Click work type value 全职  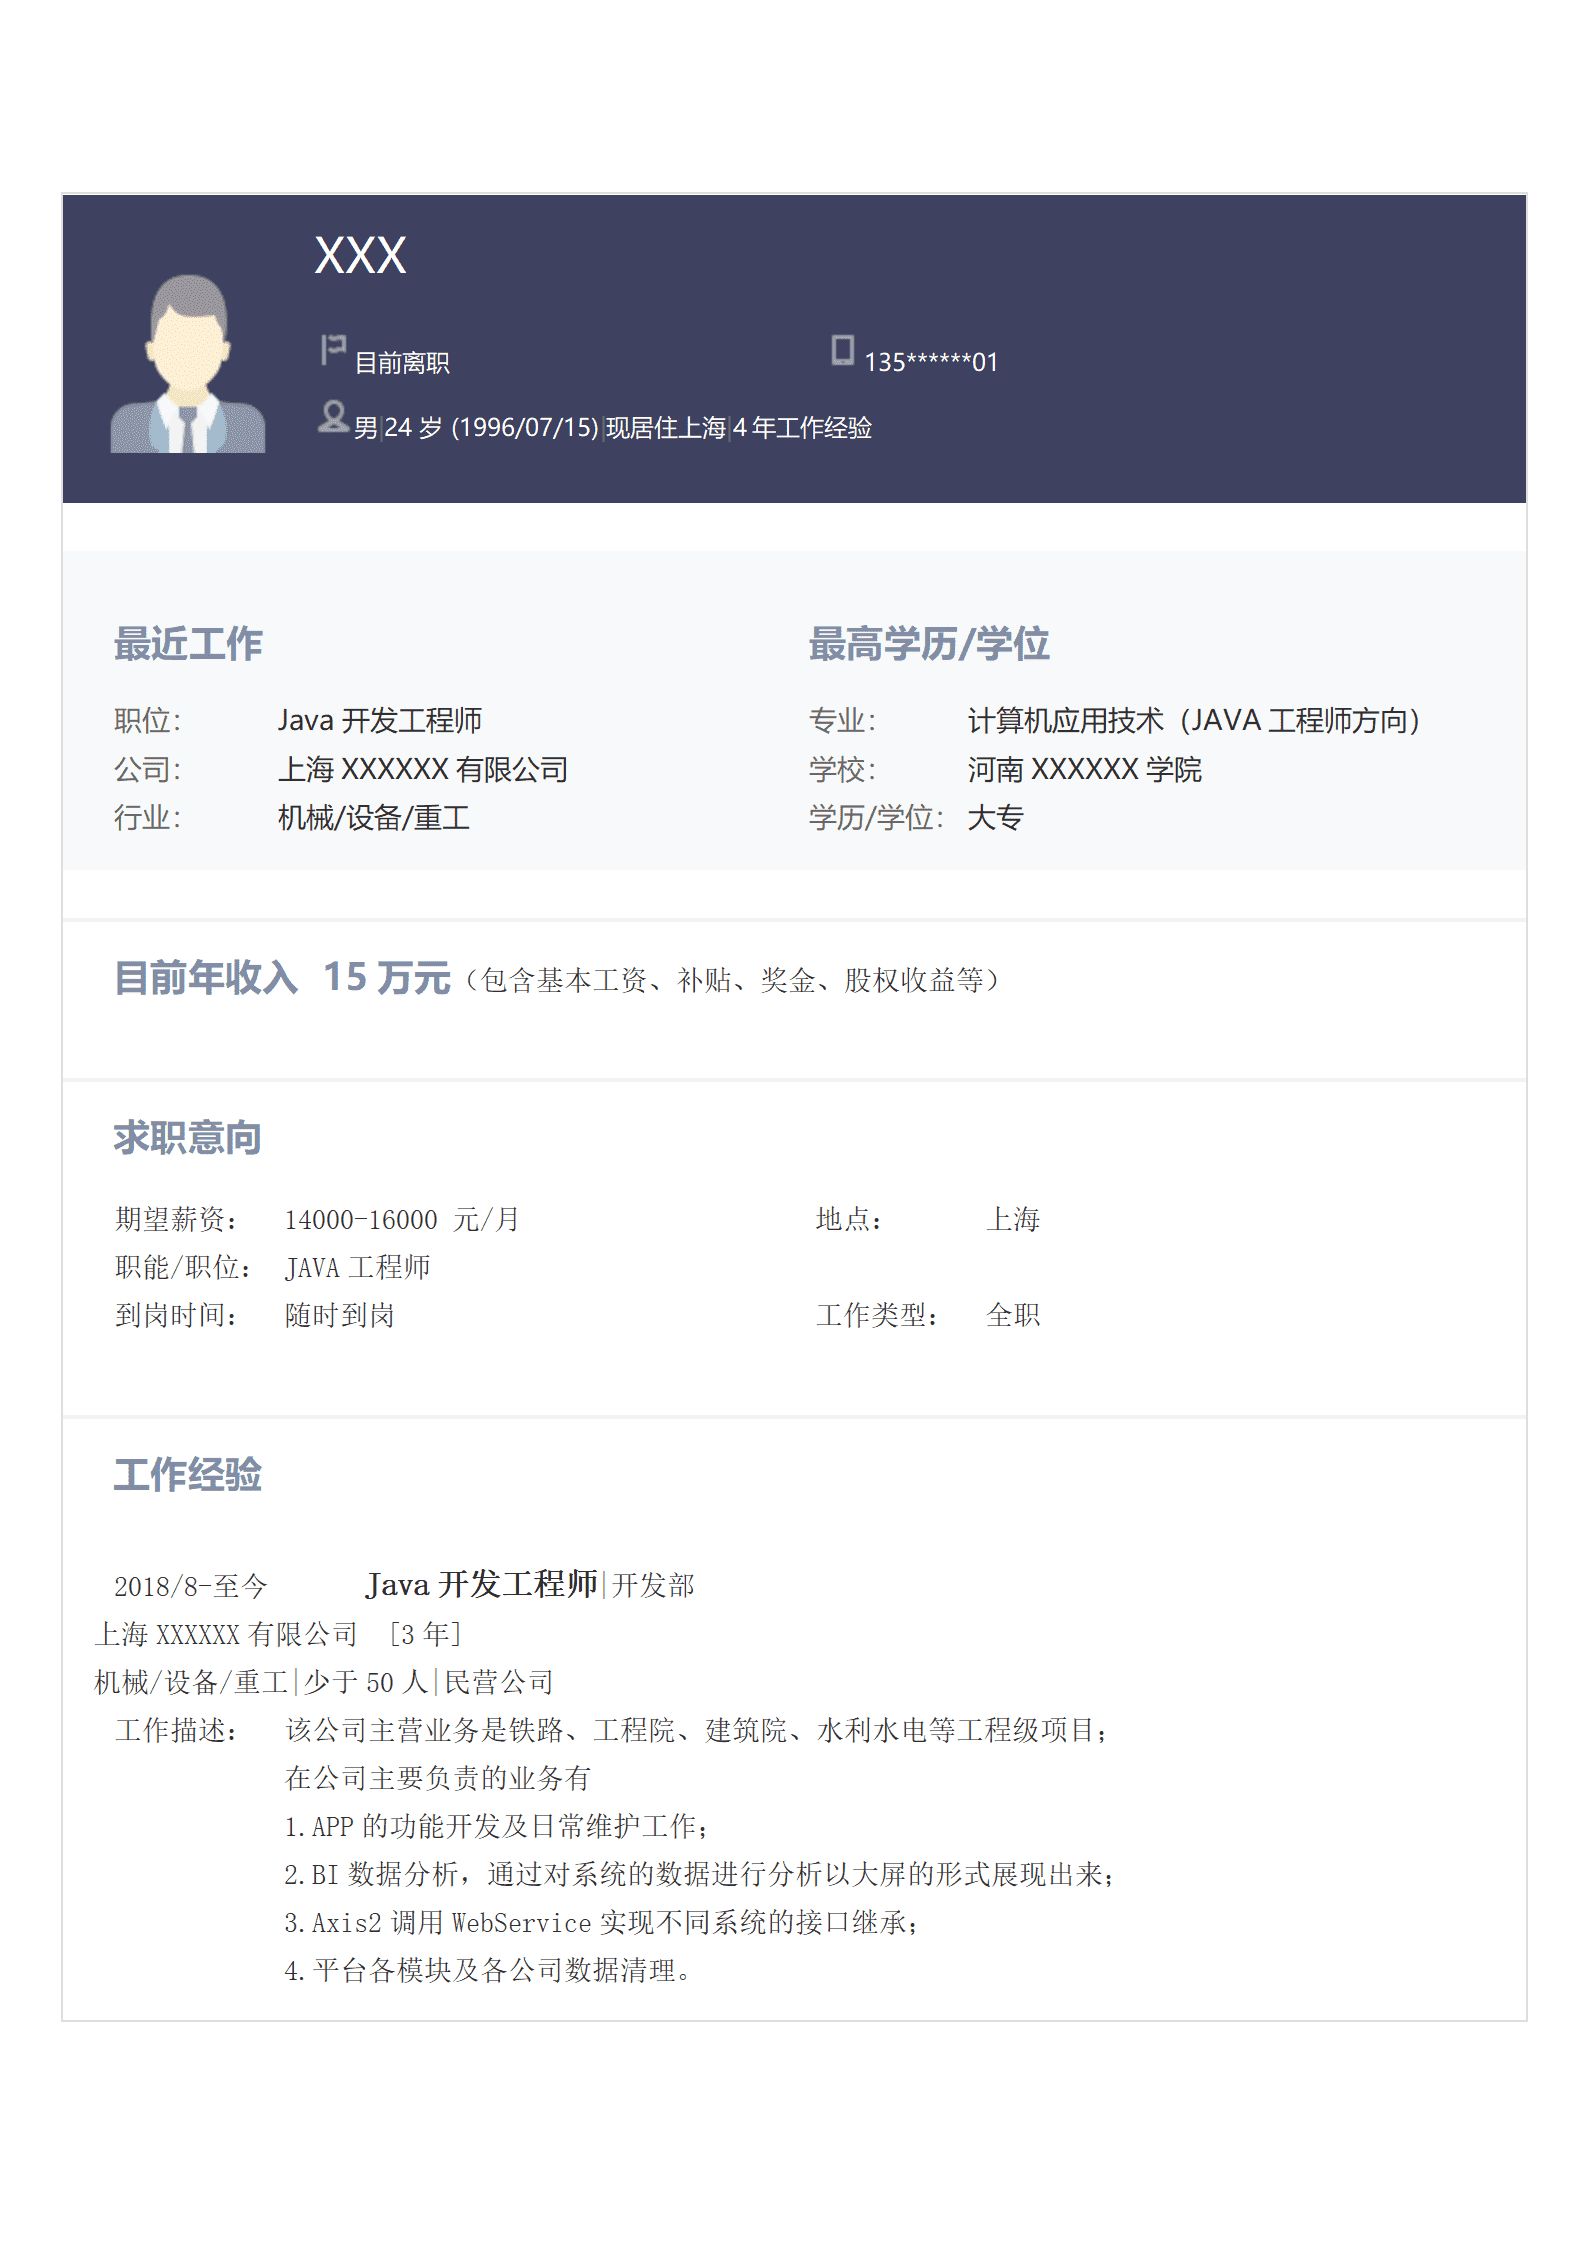pos(1013,1316)
